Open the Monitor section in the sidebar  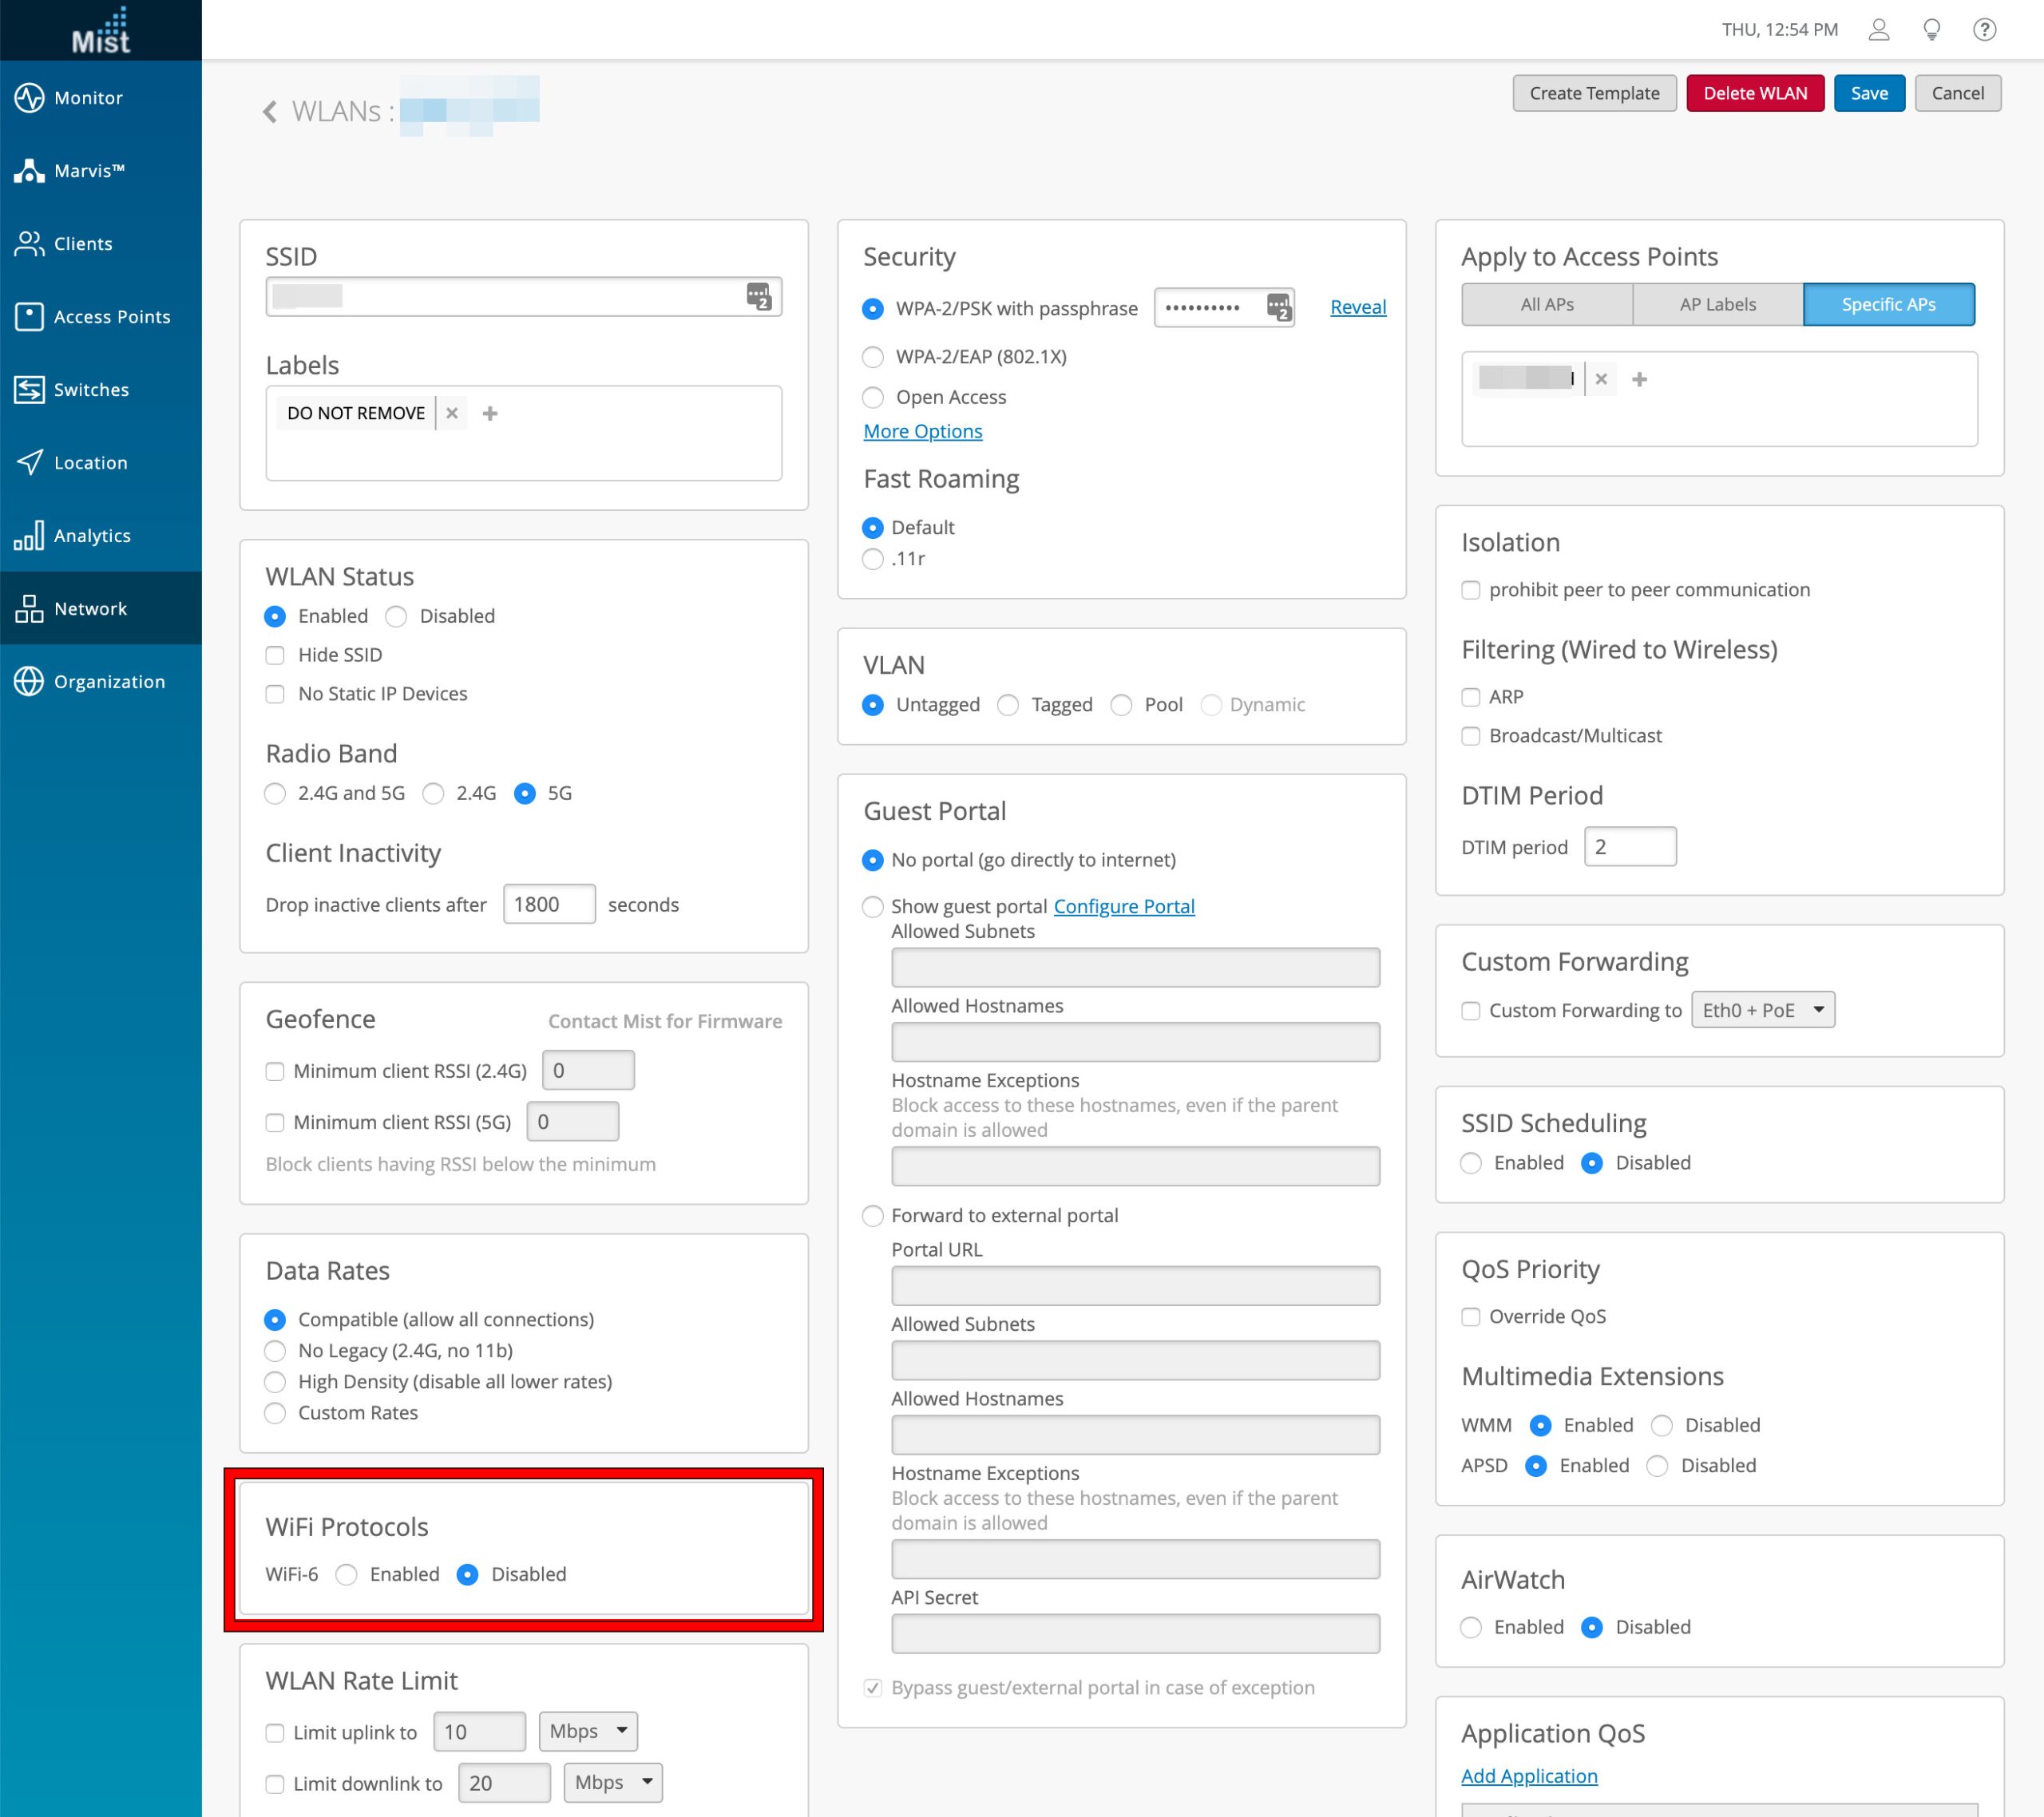88,97
